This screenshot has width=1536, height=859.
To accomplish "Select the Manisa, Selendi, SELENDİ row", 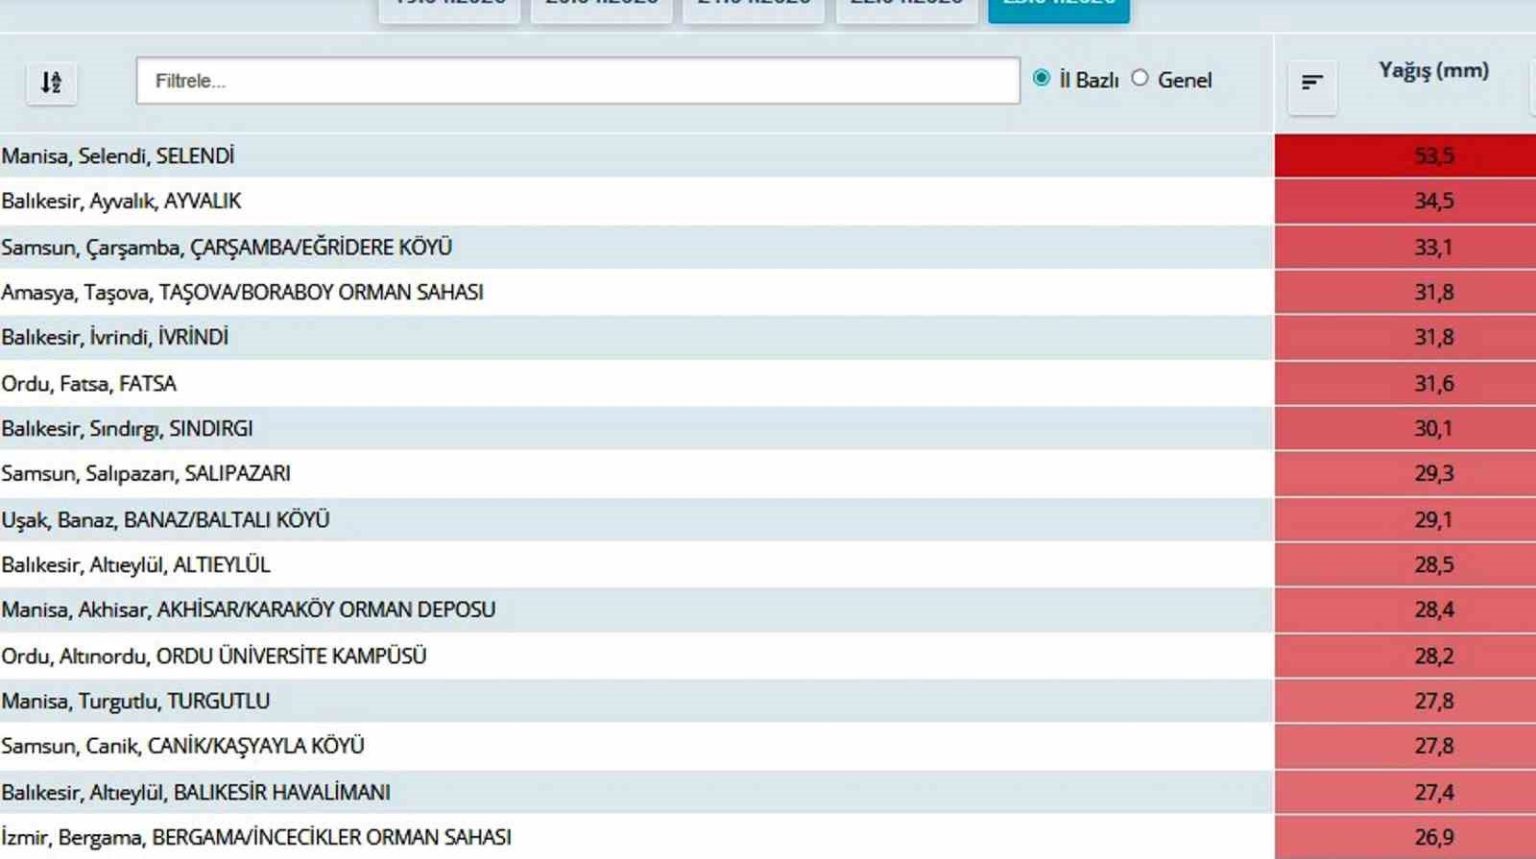I will (x=118, y=156).
